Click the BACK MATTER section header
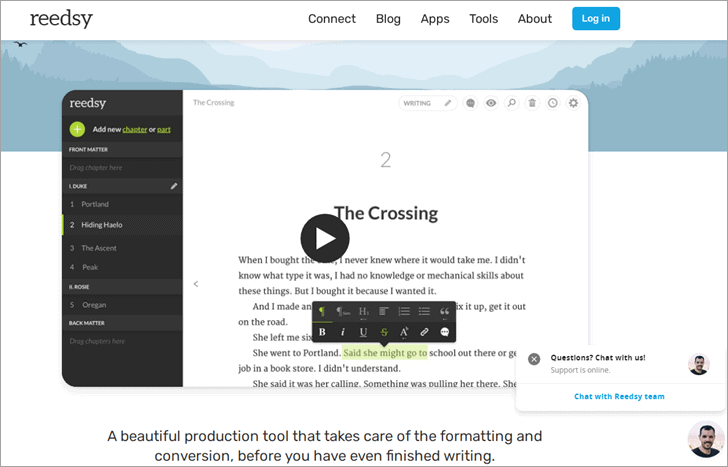728x467 pixels. 123,323
